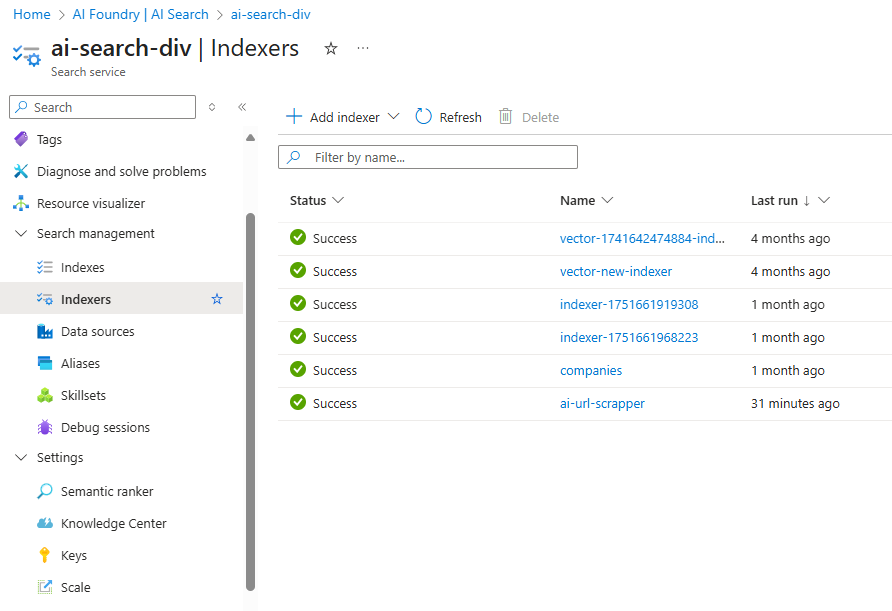This screenshot has height=611, width=892.
Task: Open the more options ellipsis next to title
Action: point(363,48)
